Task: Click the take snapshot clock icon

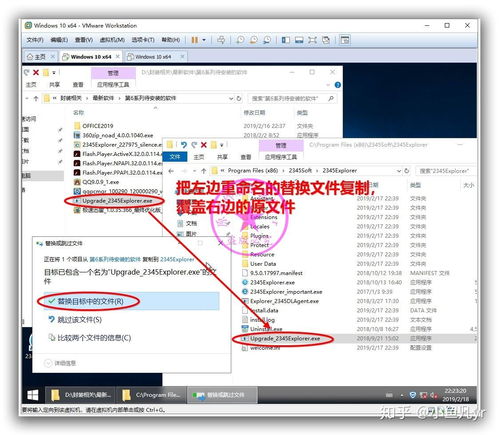Action: [x=240, y=40]
